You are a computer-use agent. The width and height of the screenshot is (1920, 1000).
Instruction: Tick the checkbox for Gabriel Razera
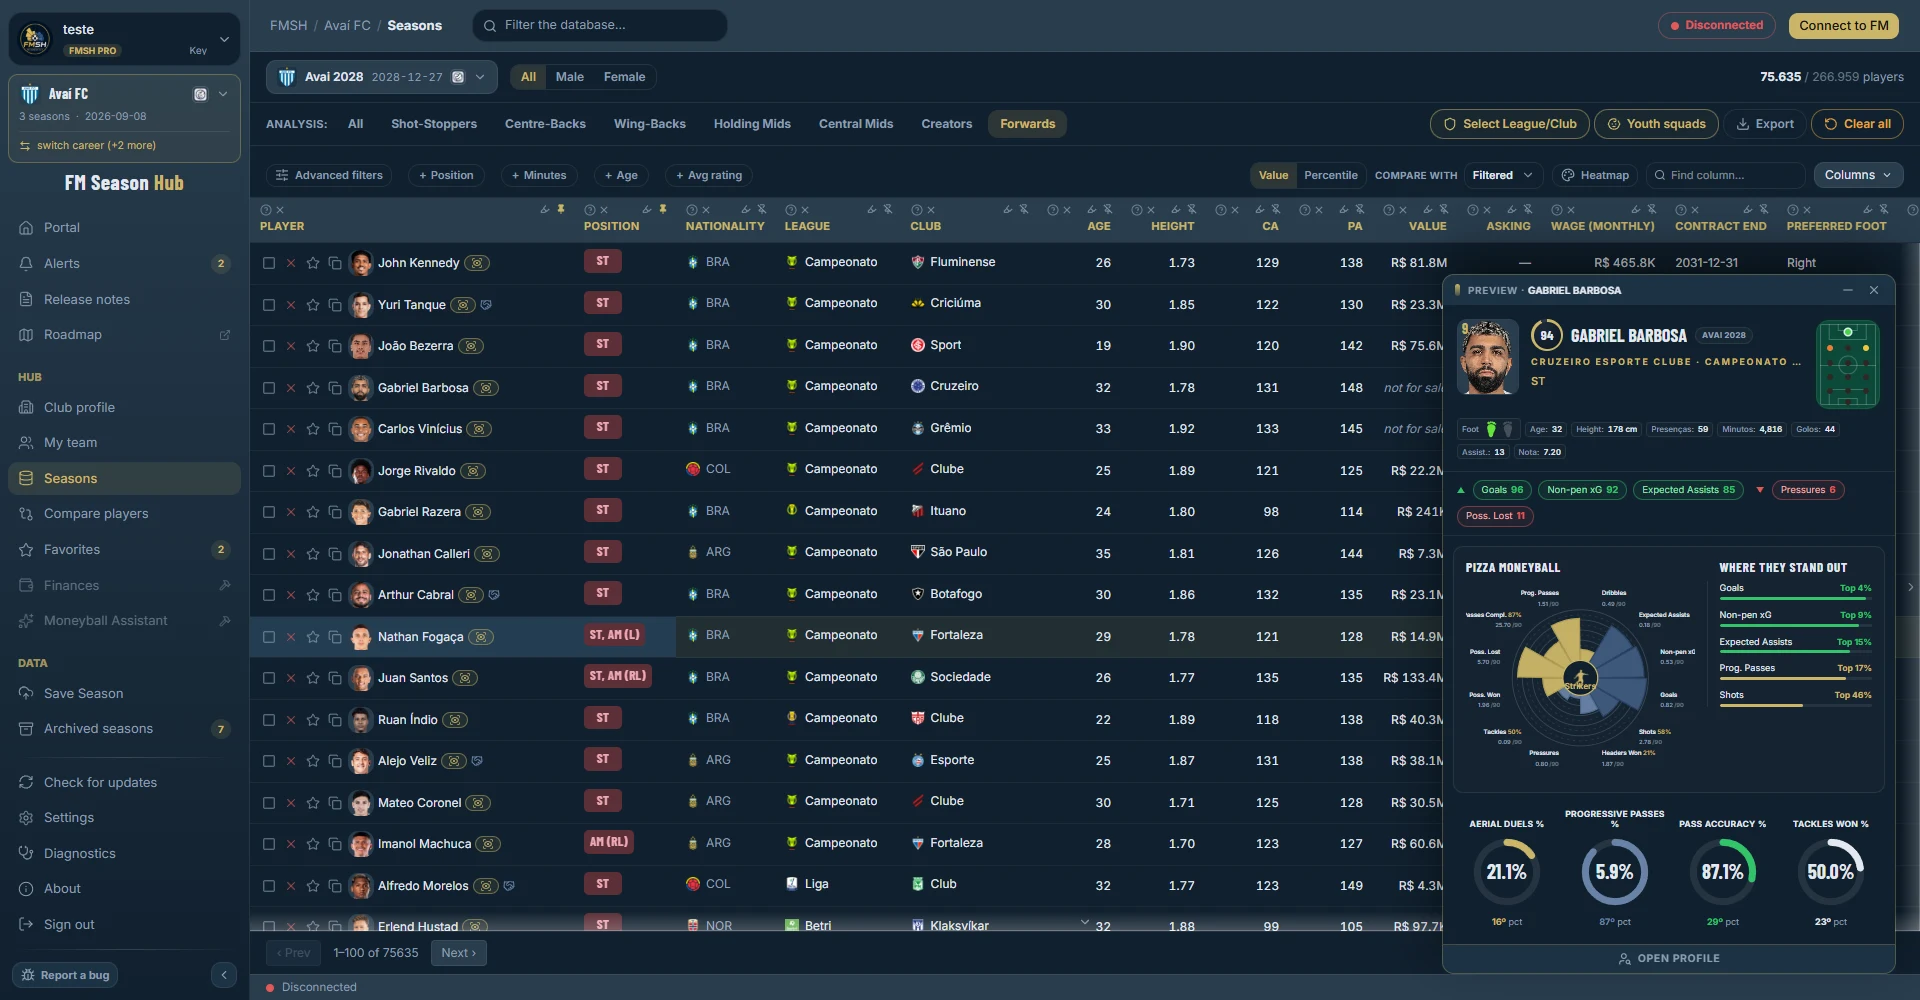269,512
